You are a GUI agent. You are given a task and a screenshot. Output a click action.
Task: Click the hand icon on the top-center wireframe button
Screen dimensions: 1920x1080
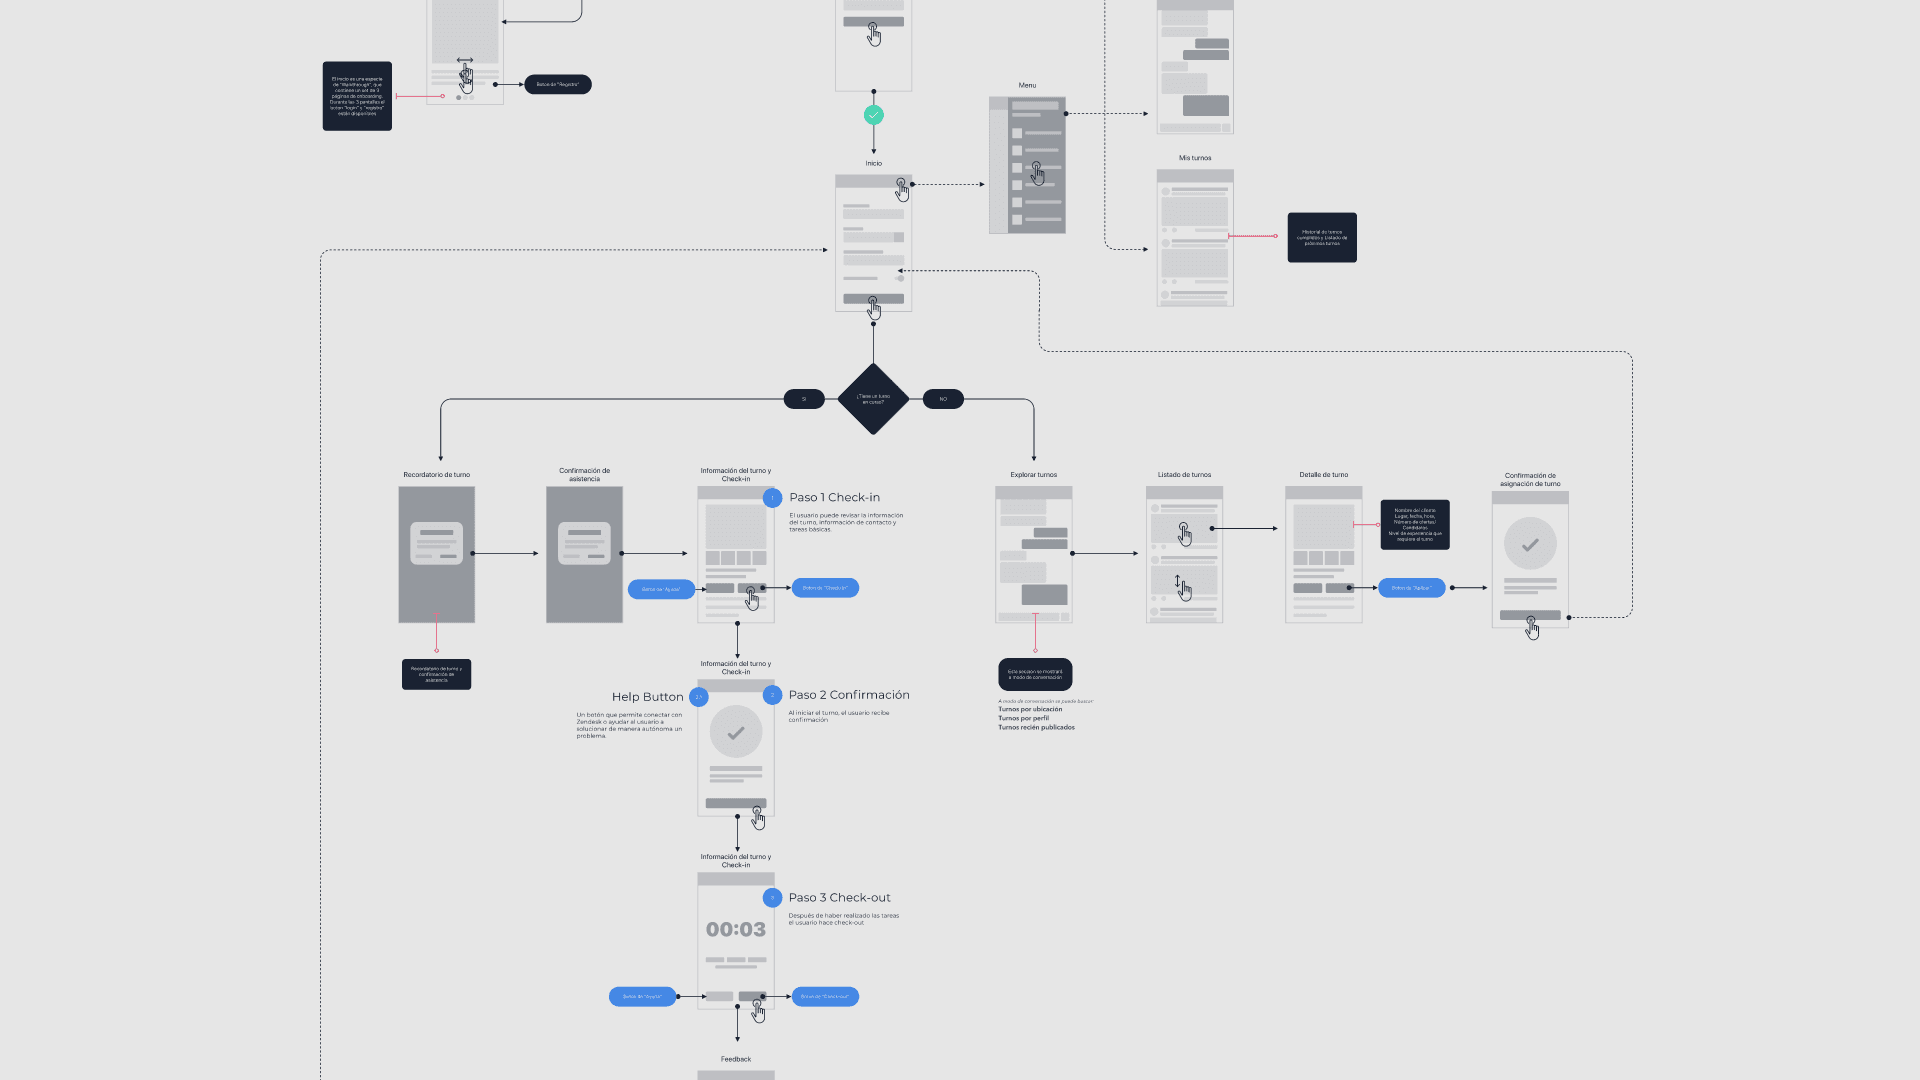pyautogui.click(x=874, y=34)
